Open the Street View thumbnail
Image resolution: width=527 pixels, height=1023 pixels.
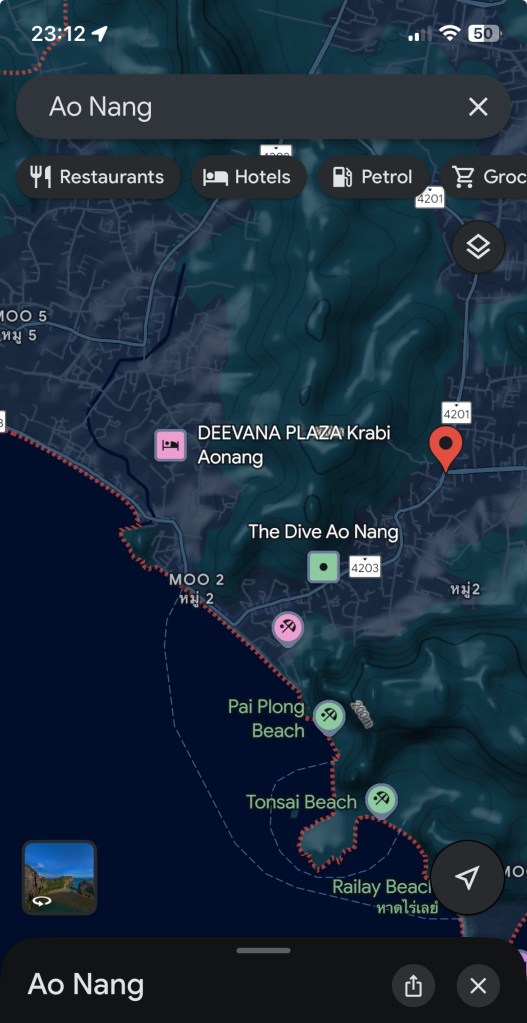59,878
